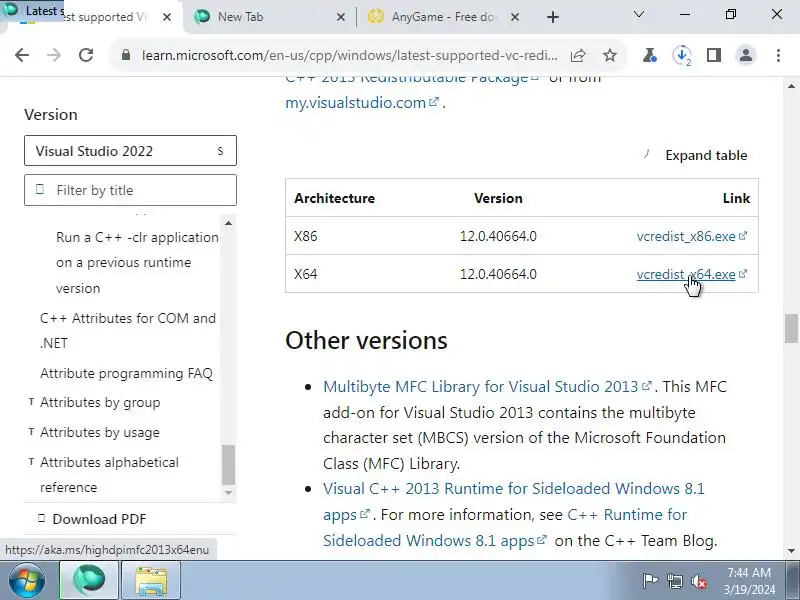800x600 pixels.
Task: Open Run a C++ -clr application article
Action: 137,262
